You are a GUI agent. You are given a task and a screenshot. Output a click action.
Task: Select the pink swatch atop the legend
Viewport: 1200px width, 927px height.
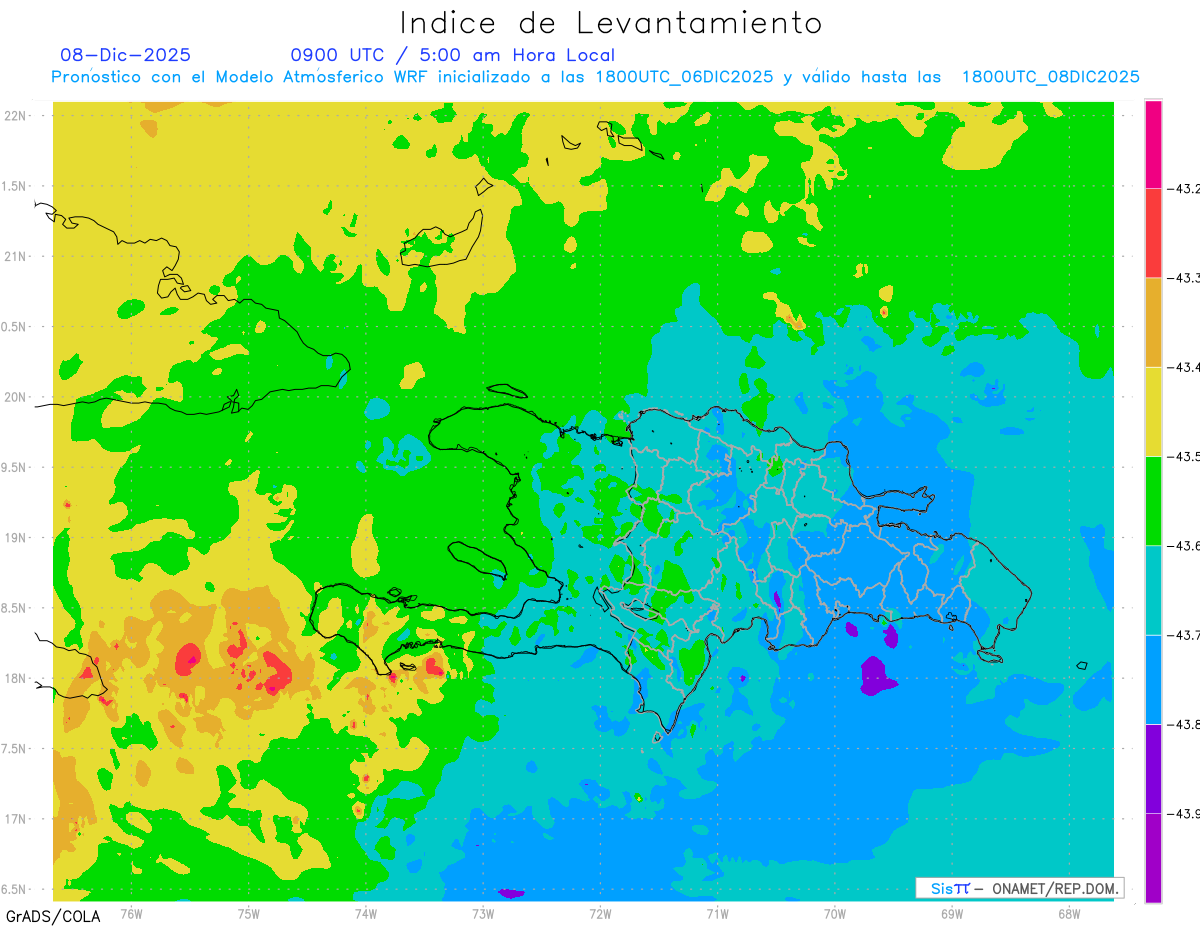pos(1153,144)
